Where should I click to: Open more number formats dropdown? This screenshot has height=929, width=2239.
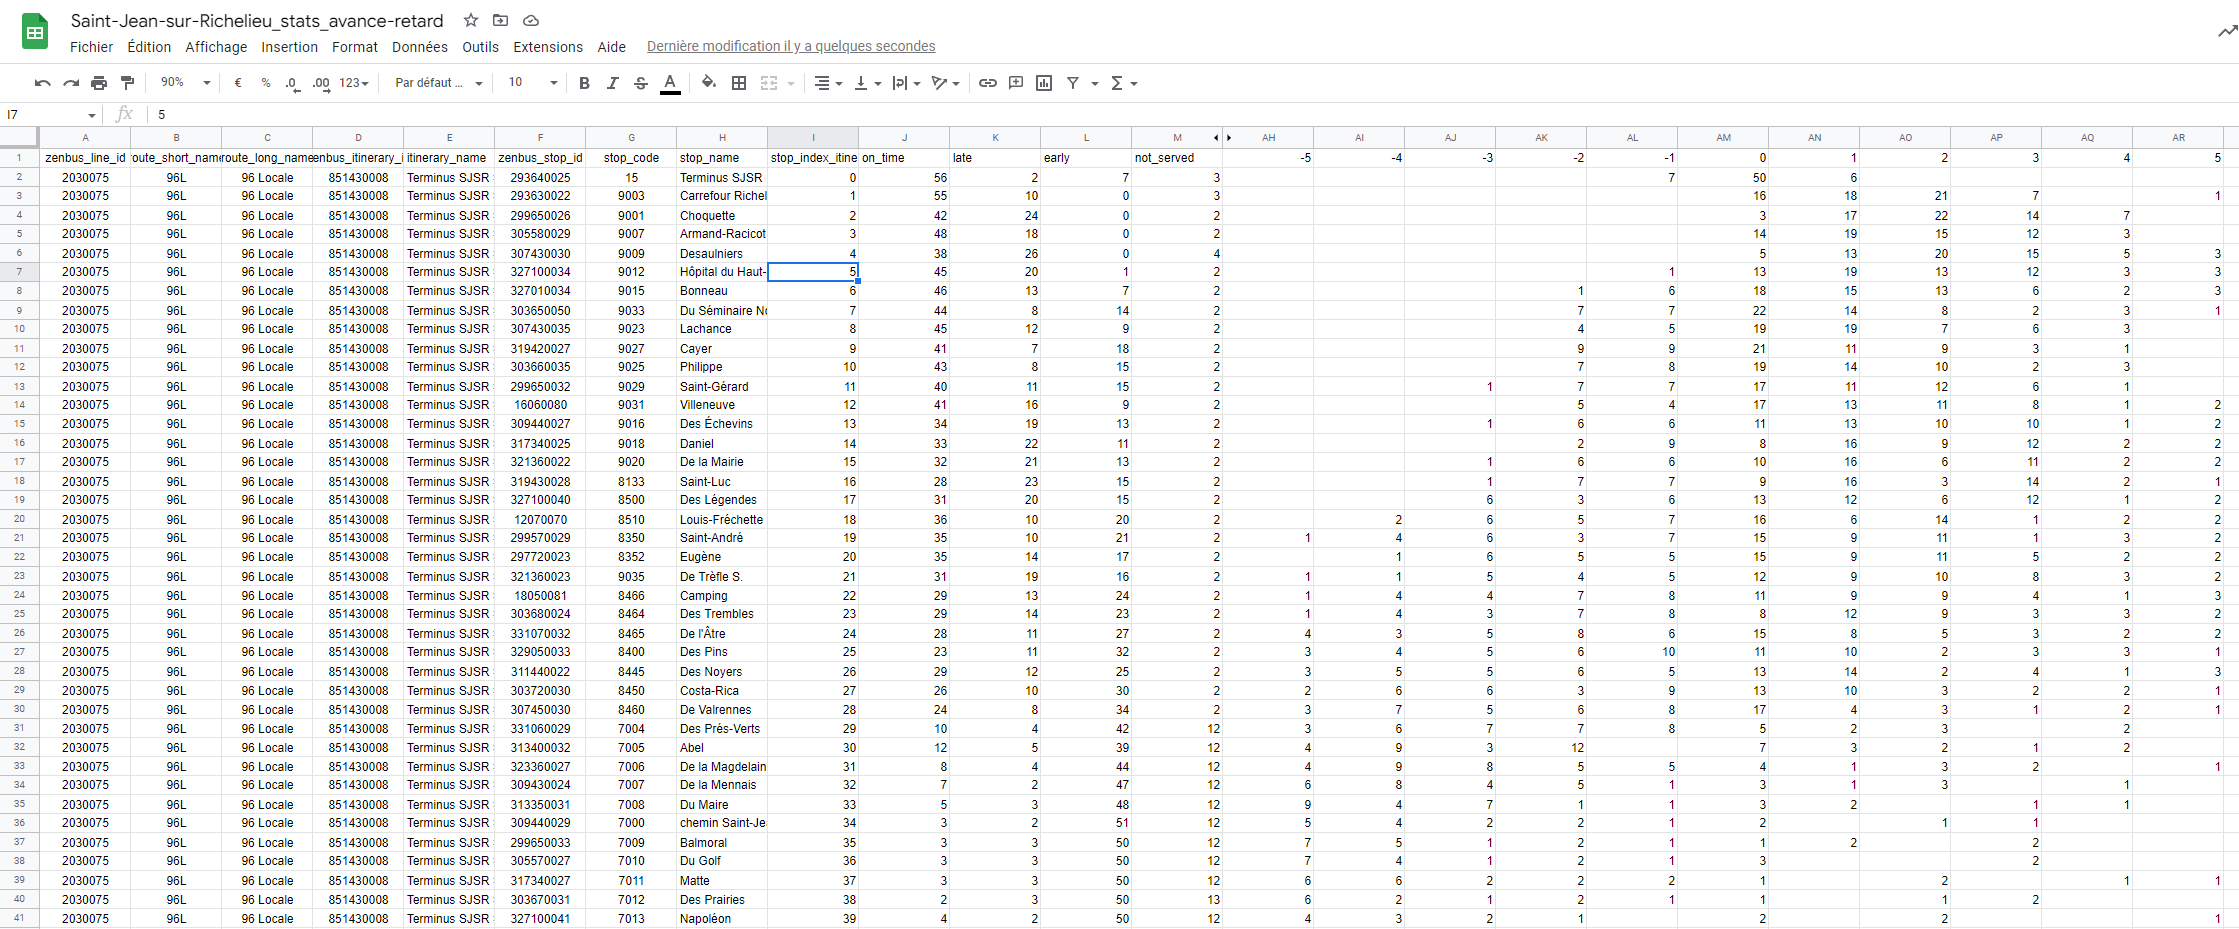coord(354,83)
